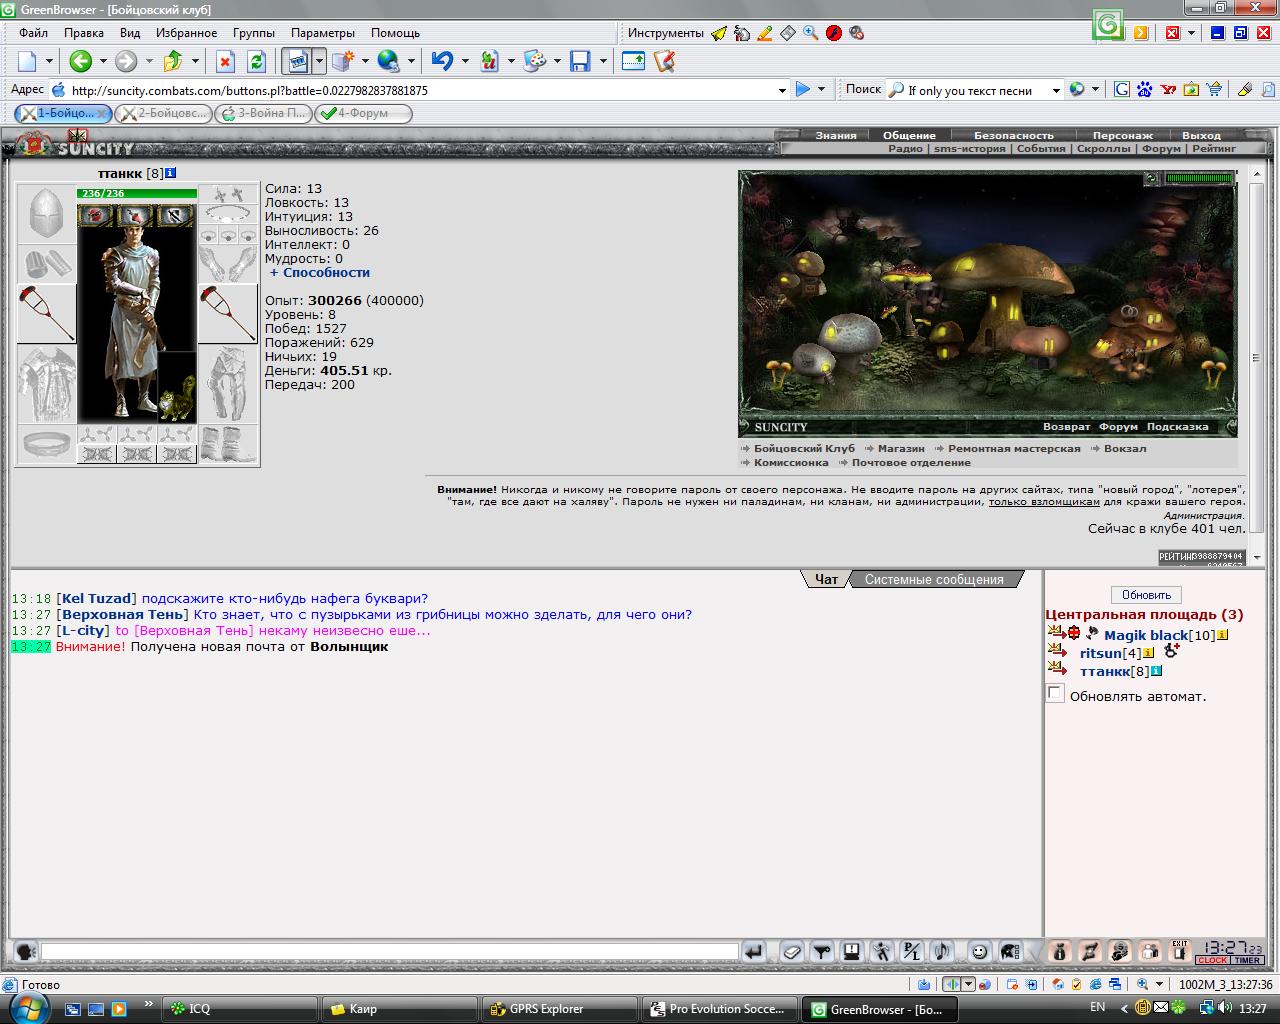Open the 'Избранное' menu
The image size is (1280, 1024).
tap(186, 33)
